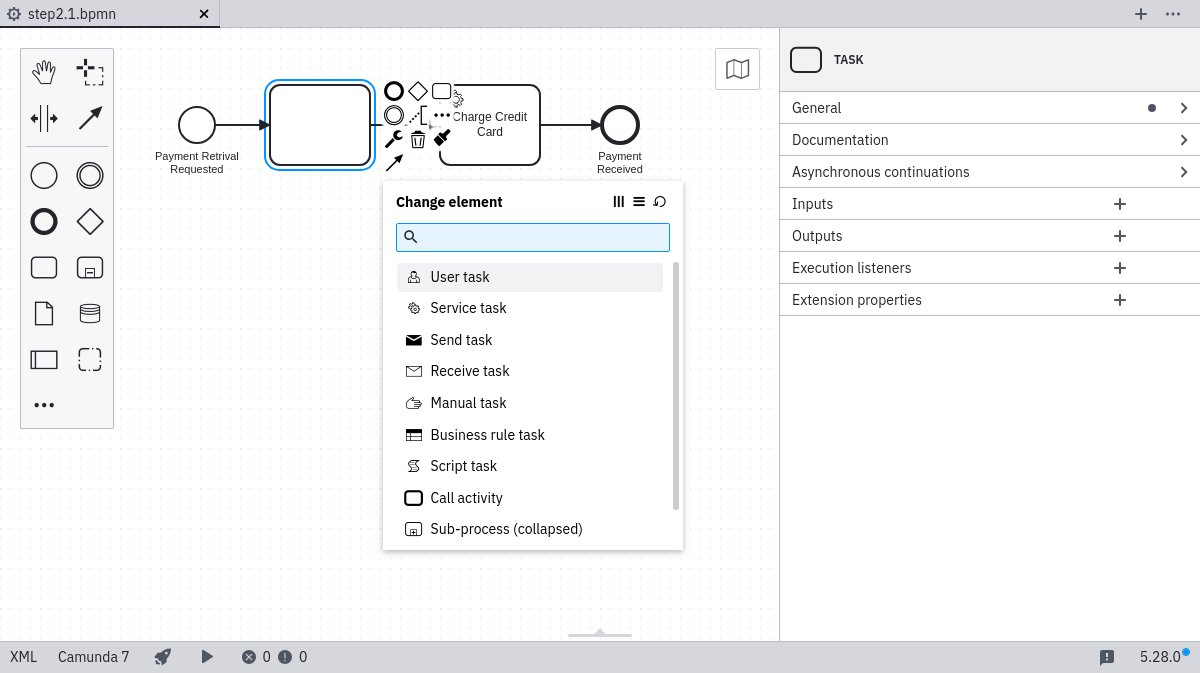
Task: Activate the hand tool in the palette
Action: [44, 72]
